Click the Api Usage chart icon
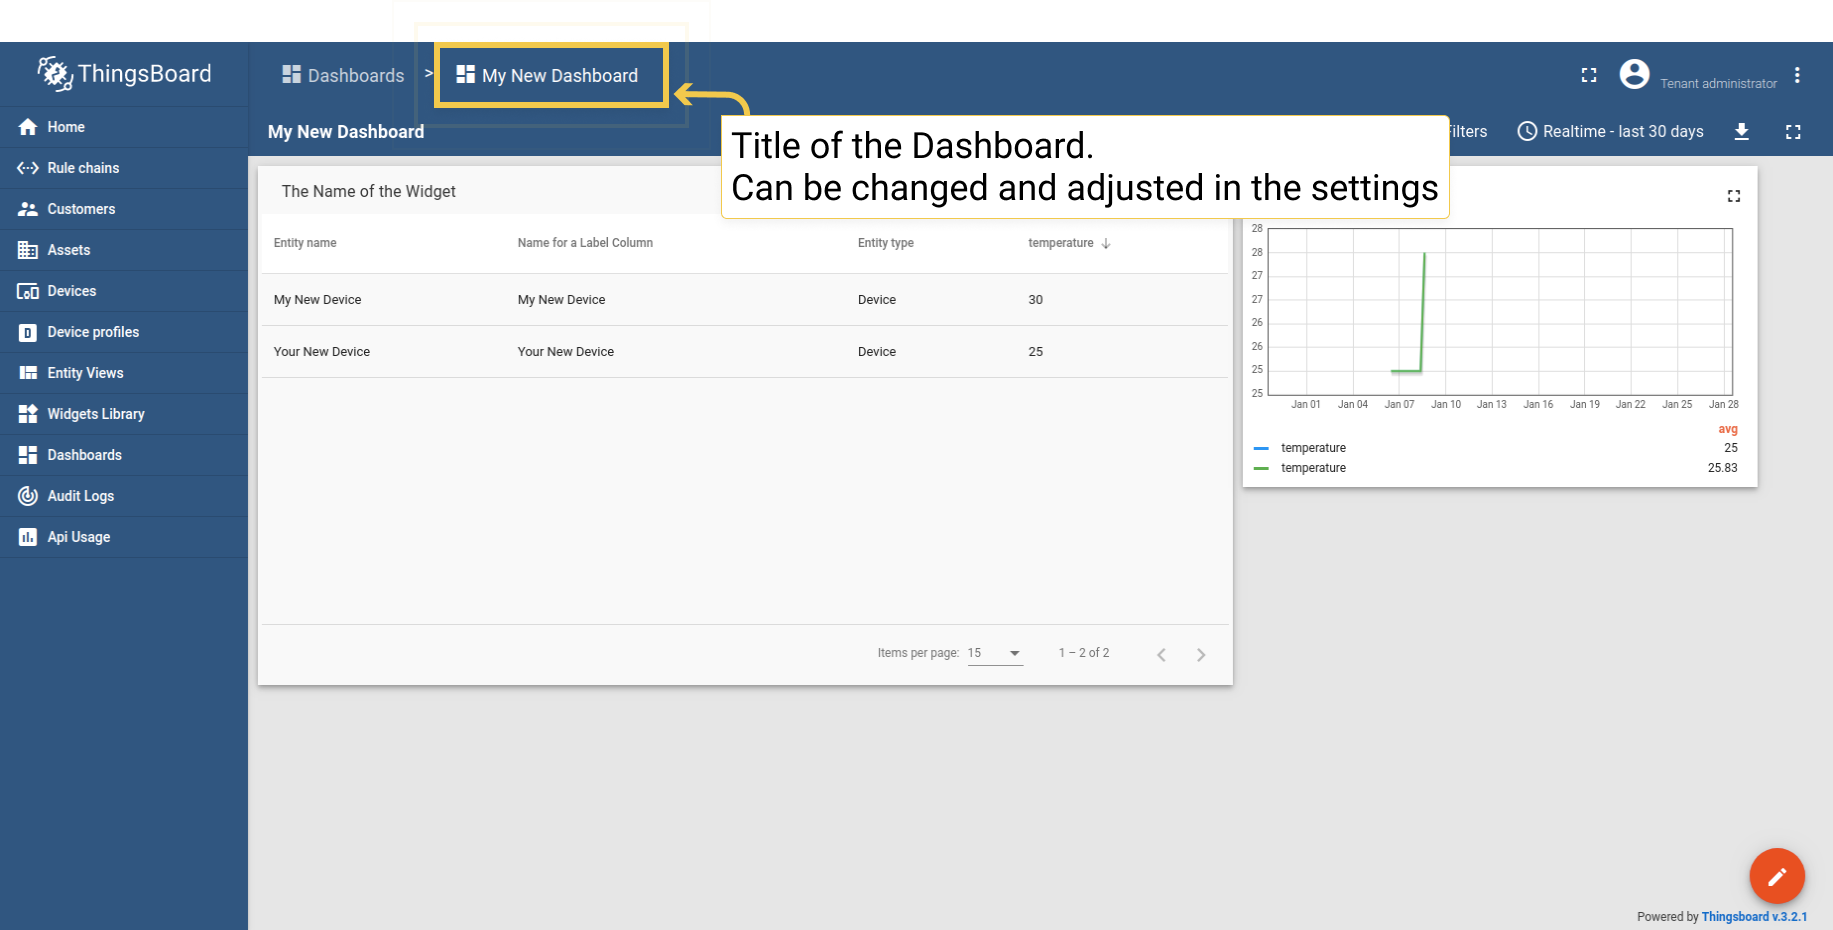 click(x=28, y=537)
